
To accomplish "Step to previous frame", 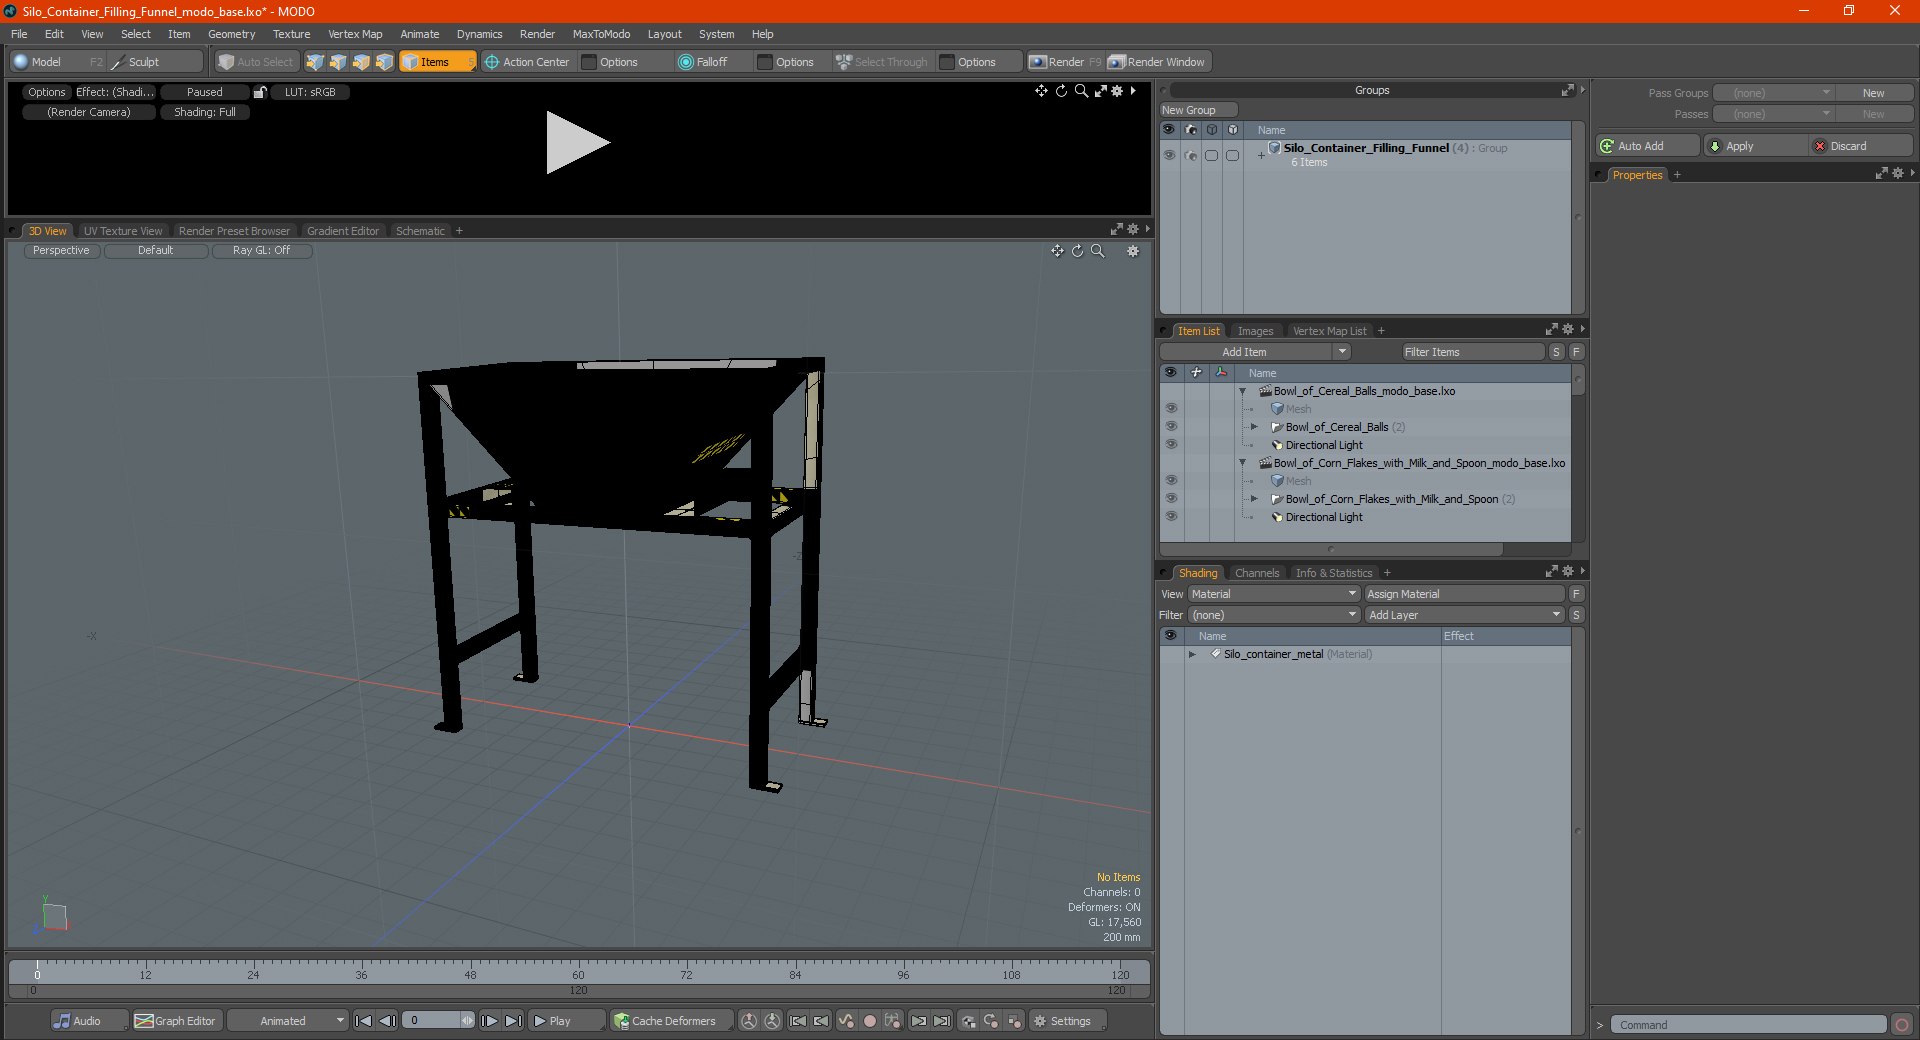I will pyautogui.click(x=387, y=1021).
